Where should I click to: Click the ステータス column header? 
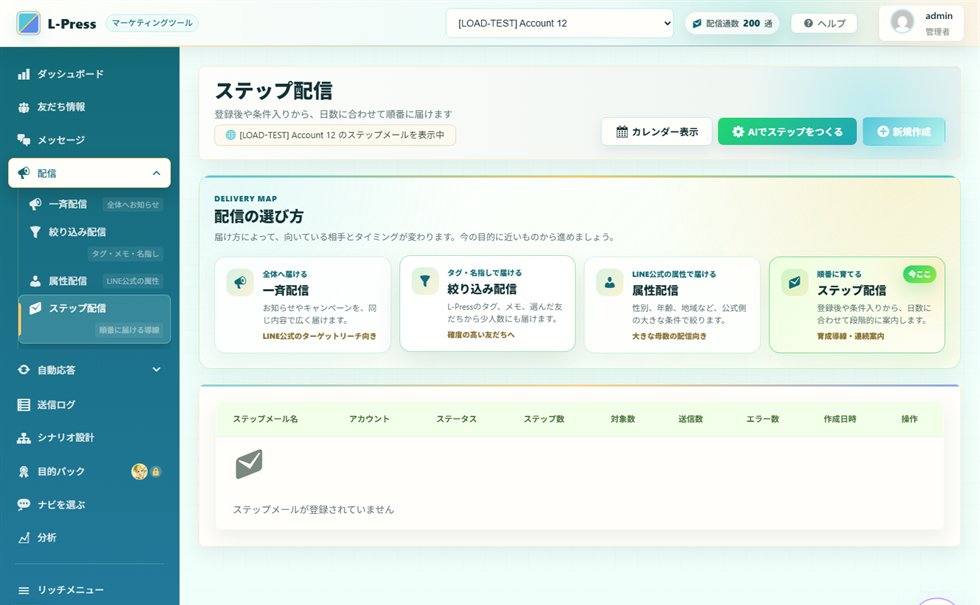pos(456,419)
